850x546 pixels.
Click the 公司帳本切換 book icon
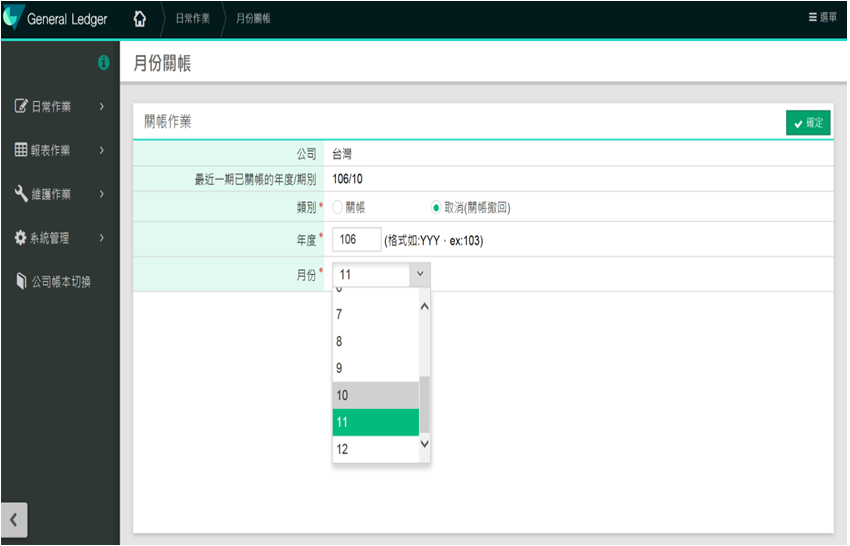[x=21, y=282]
